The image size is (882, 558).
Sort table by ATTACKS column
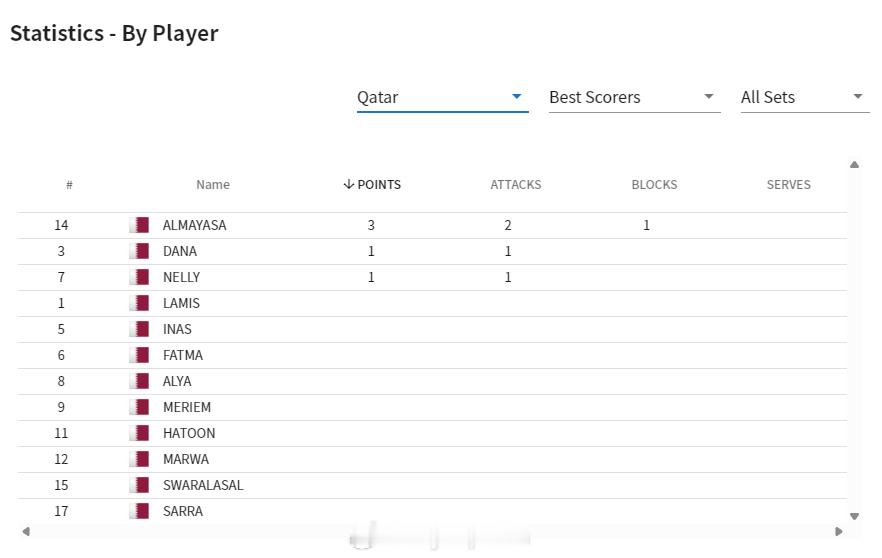coord(515,184)
